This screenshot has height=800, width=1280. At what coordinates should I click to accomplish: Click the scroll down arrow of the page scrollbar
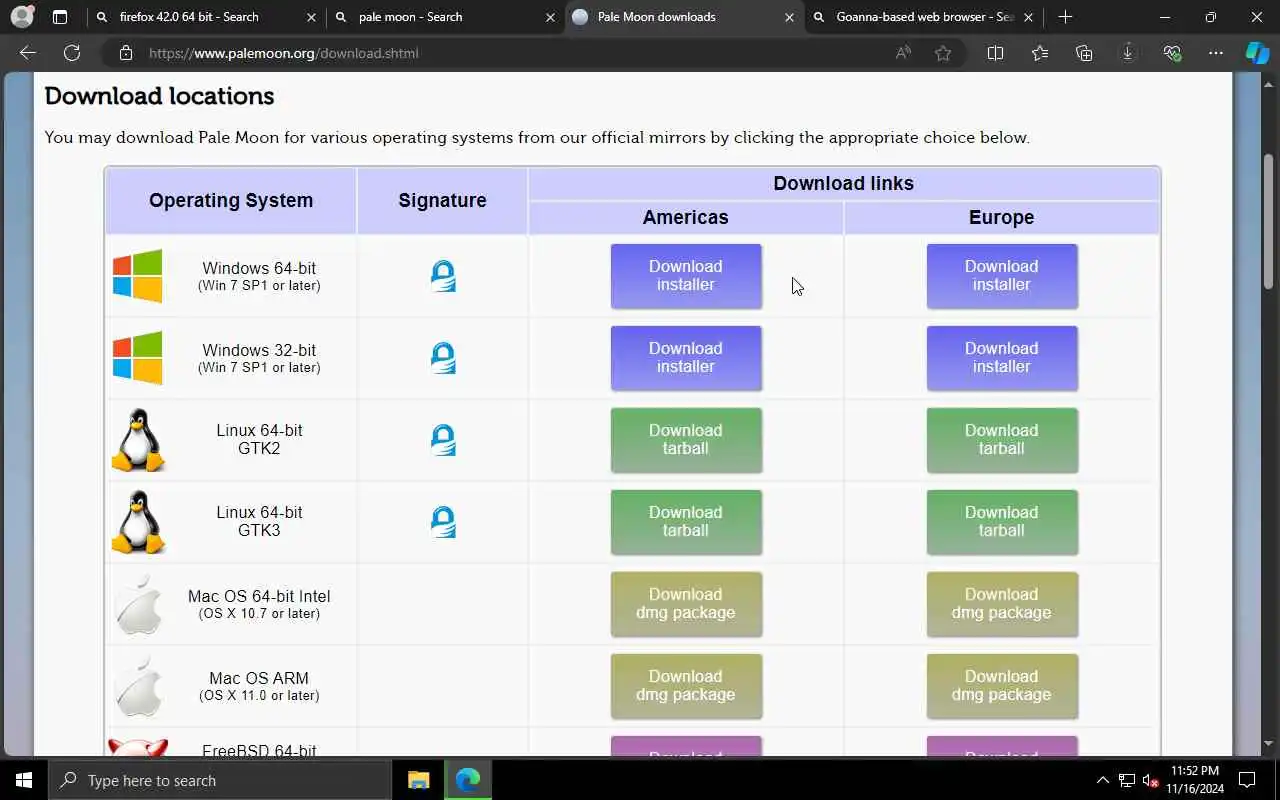(1270, 744)
